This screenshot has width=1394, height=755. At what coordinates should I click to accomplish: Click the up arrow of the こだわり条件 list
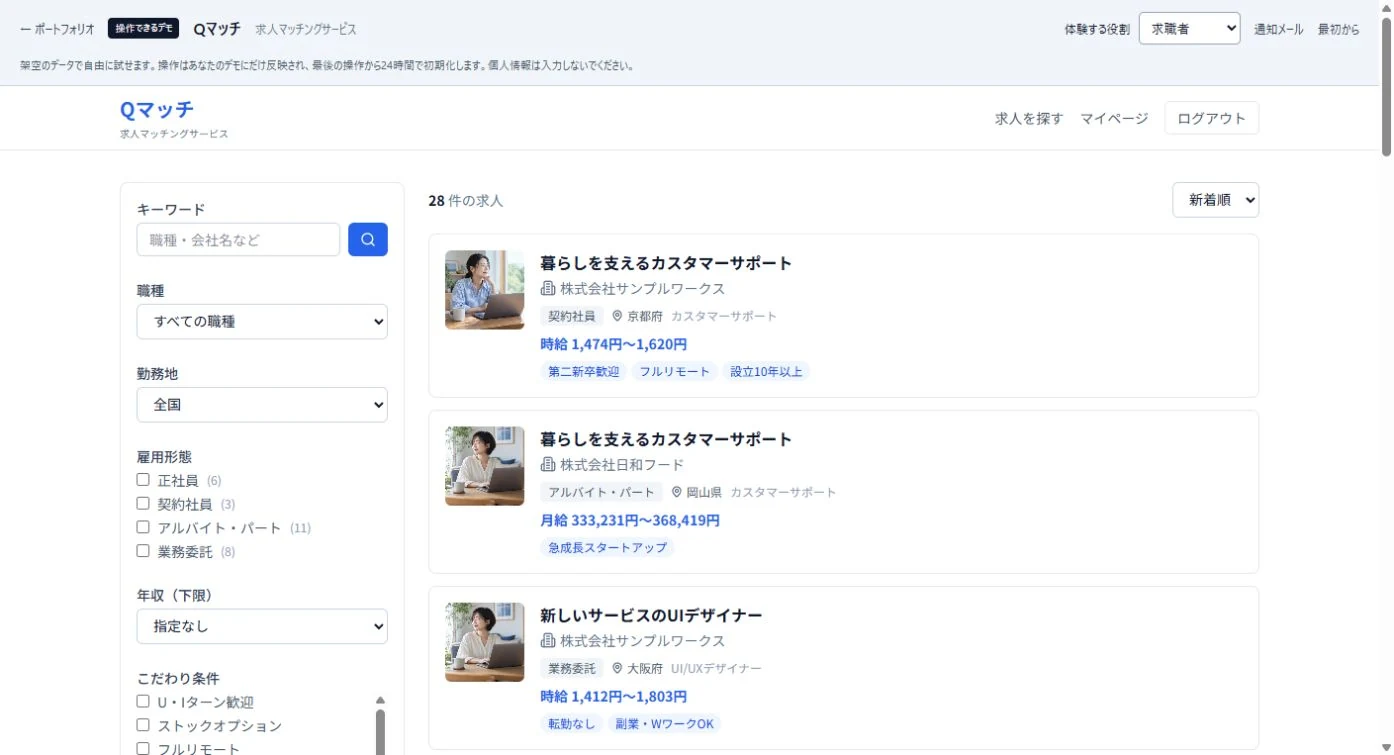[380, 701]
